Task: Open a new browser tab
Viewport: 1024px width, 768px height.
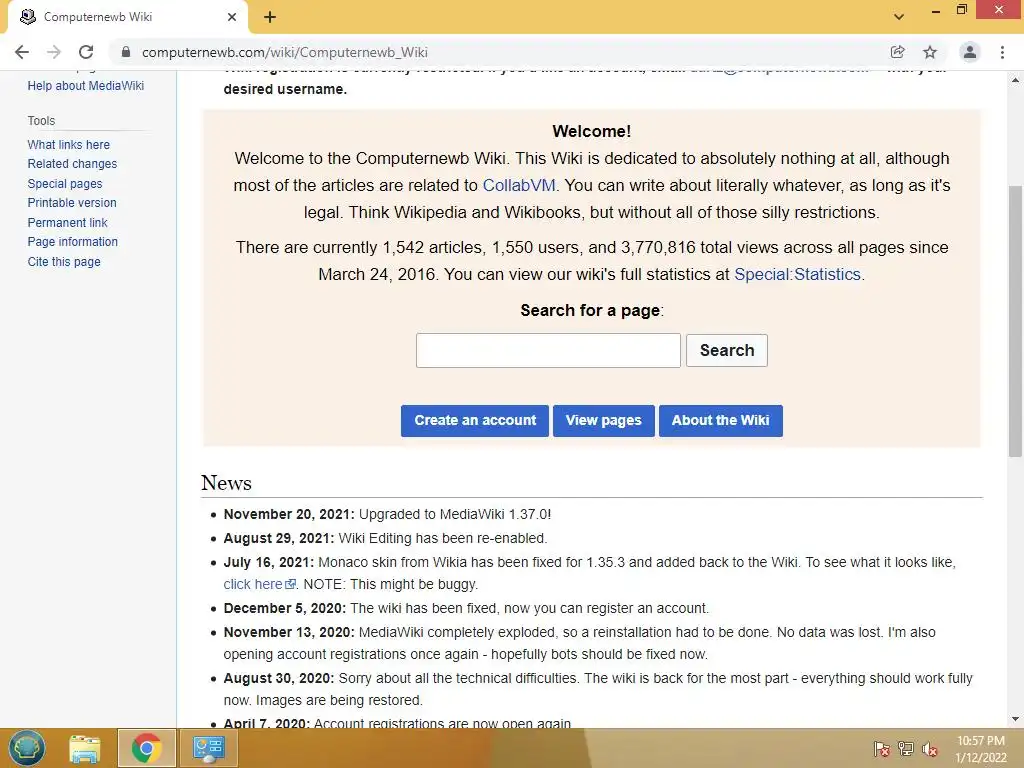Action: coord(270,17)
